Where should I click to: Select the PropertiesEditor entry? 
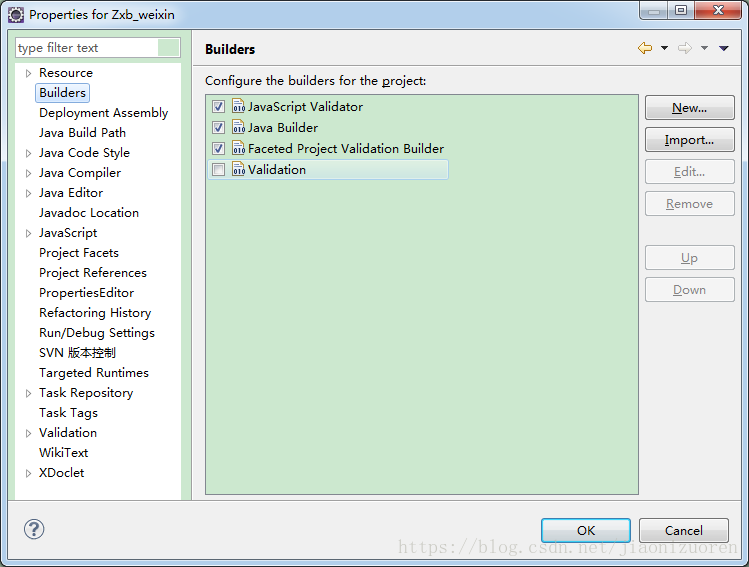coord(86,293)
